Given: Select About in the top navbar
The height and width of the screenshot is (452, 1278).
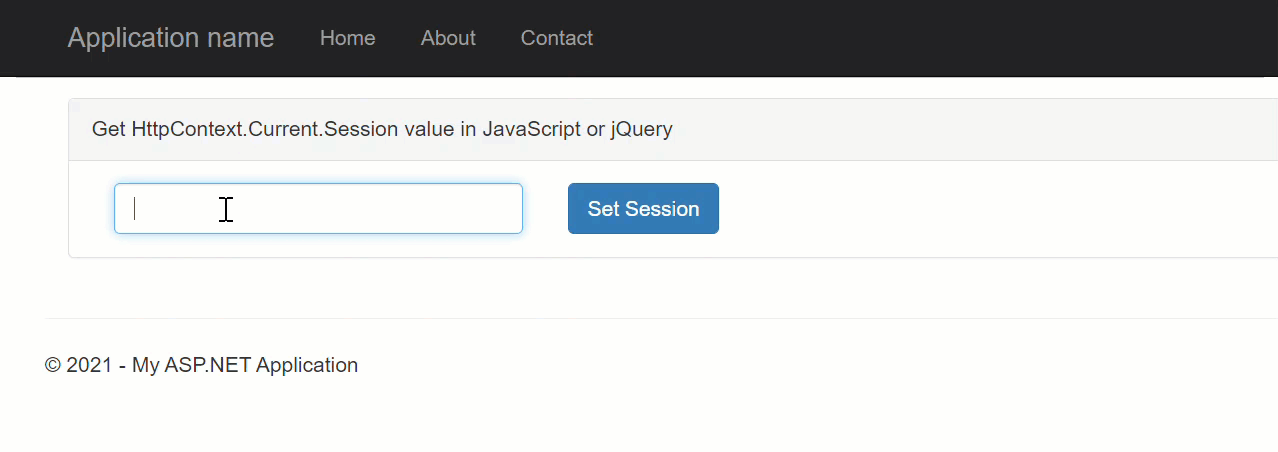Looking at the screenshot, I should [x=448, y=38].
